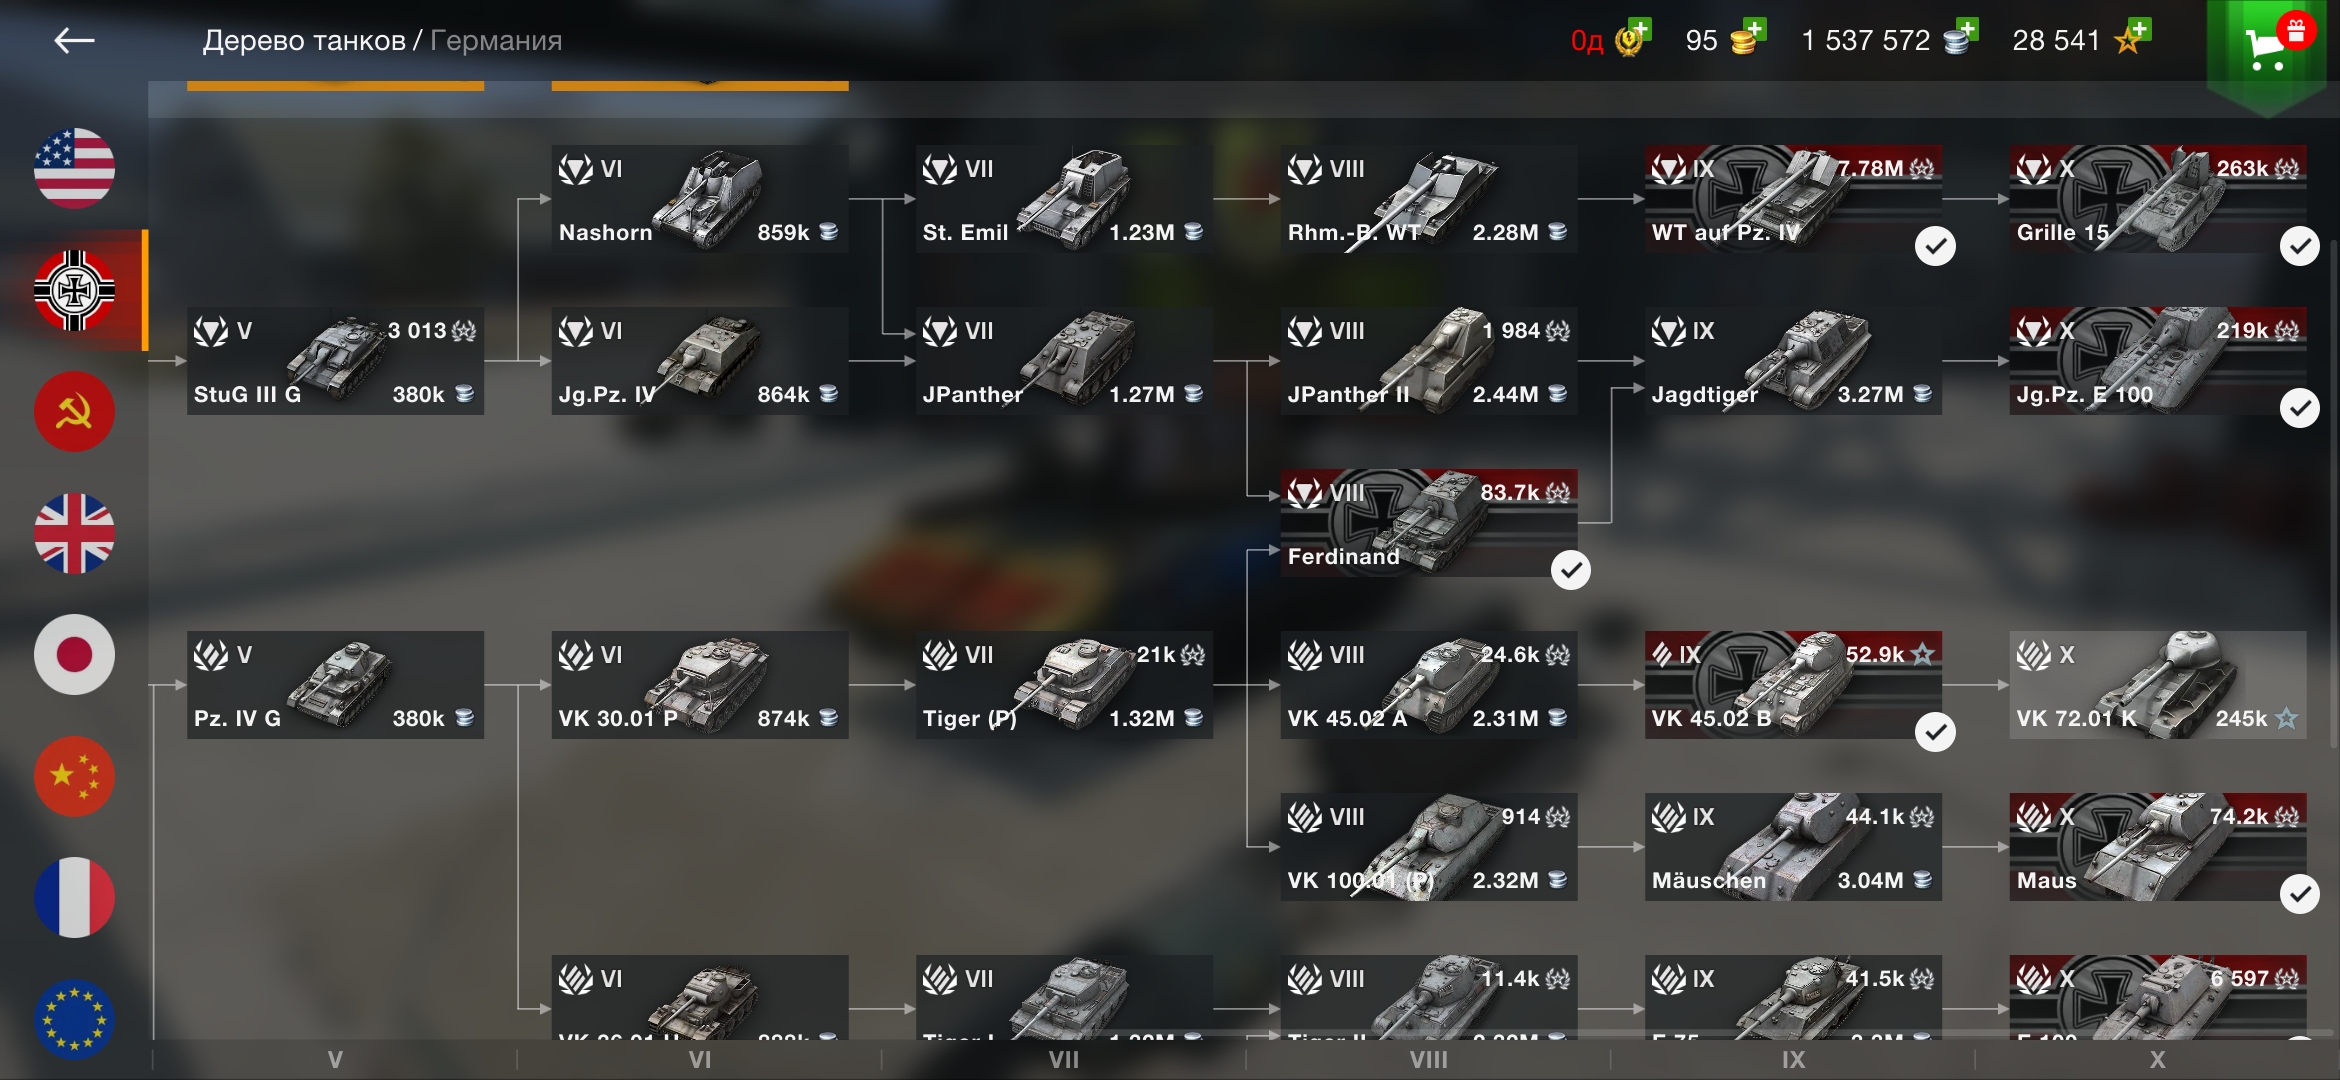Select the United Kingdom flag nation
2340x1080 pixels.
point(74,533)
